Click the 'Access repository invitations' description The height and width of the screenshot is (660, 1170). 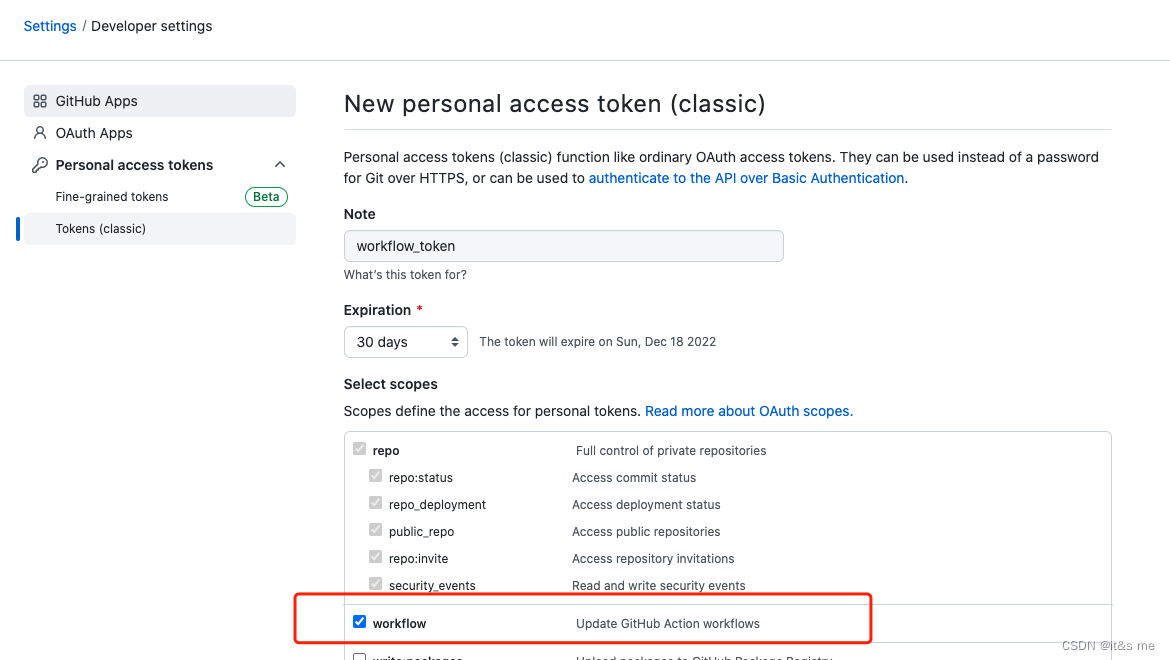(653, 559)
